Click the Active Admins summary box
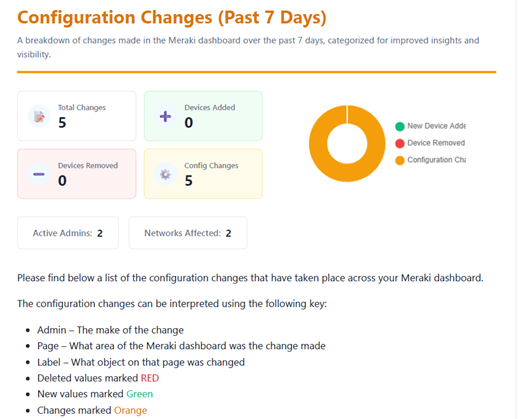This screenshot has width=518, height=419. tap(68, 233)
